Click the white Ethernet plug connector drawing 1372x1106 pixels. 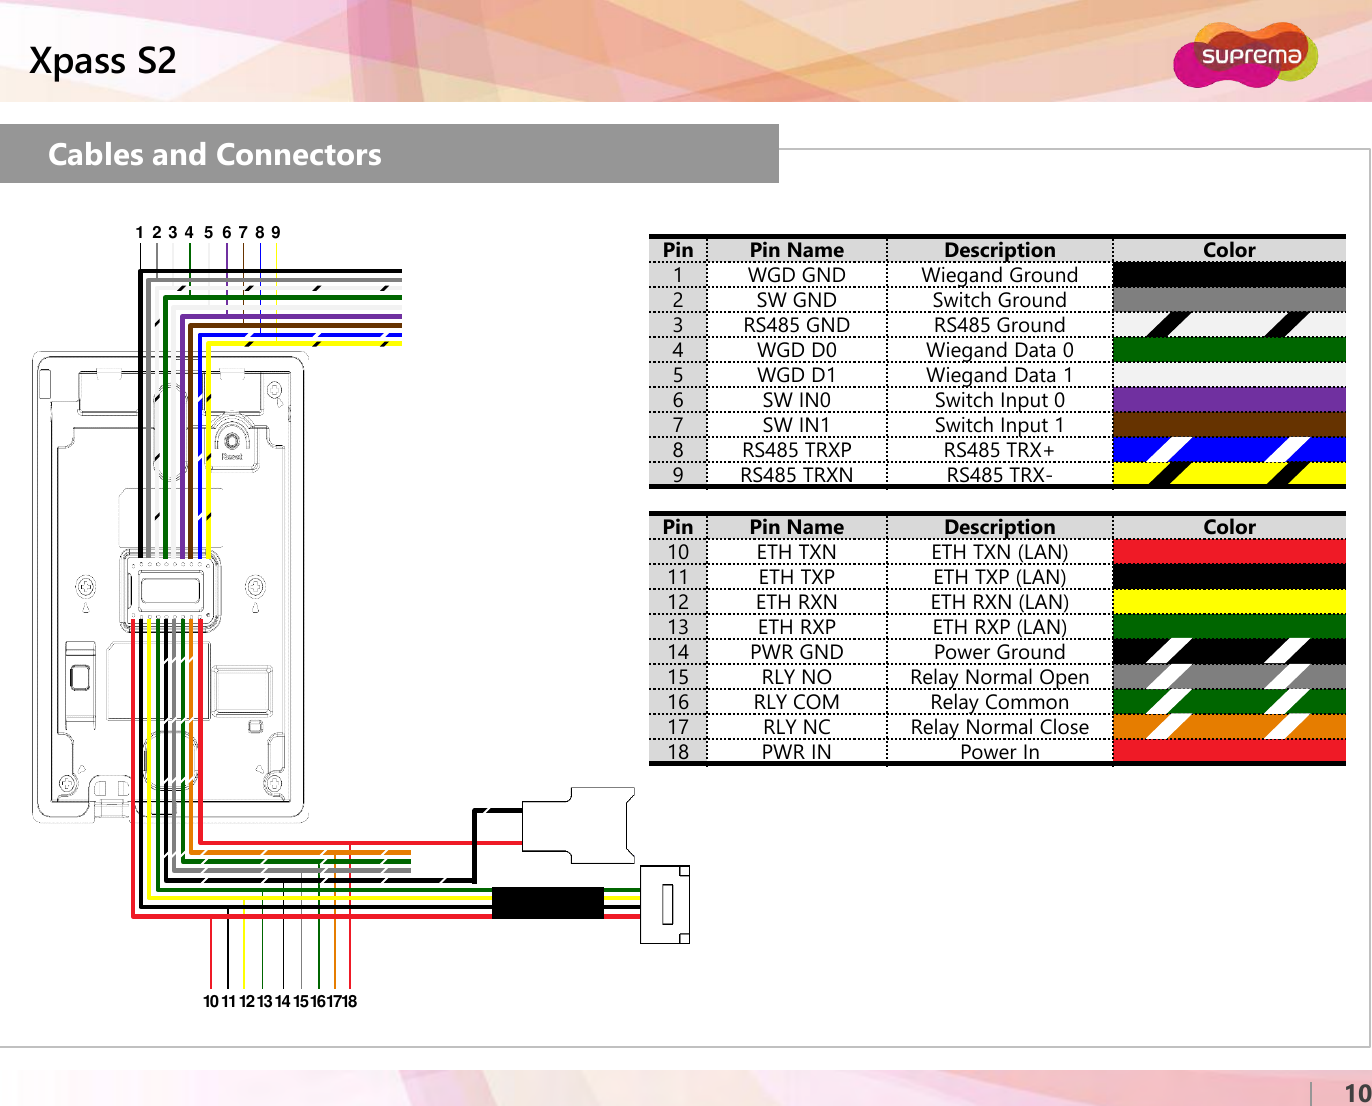665,905
